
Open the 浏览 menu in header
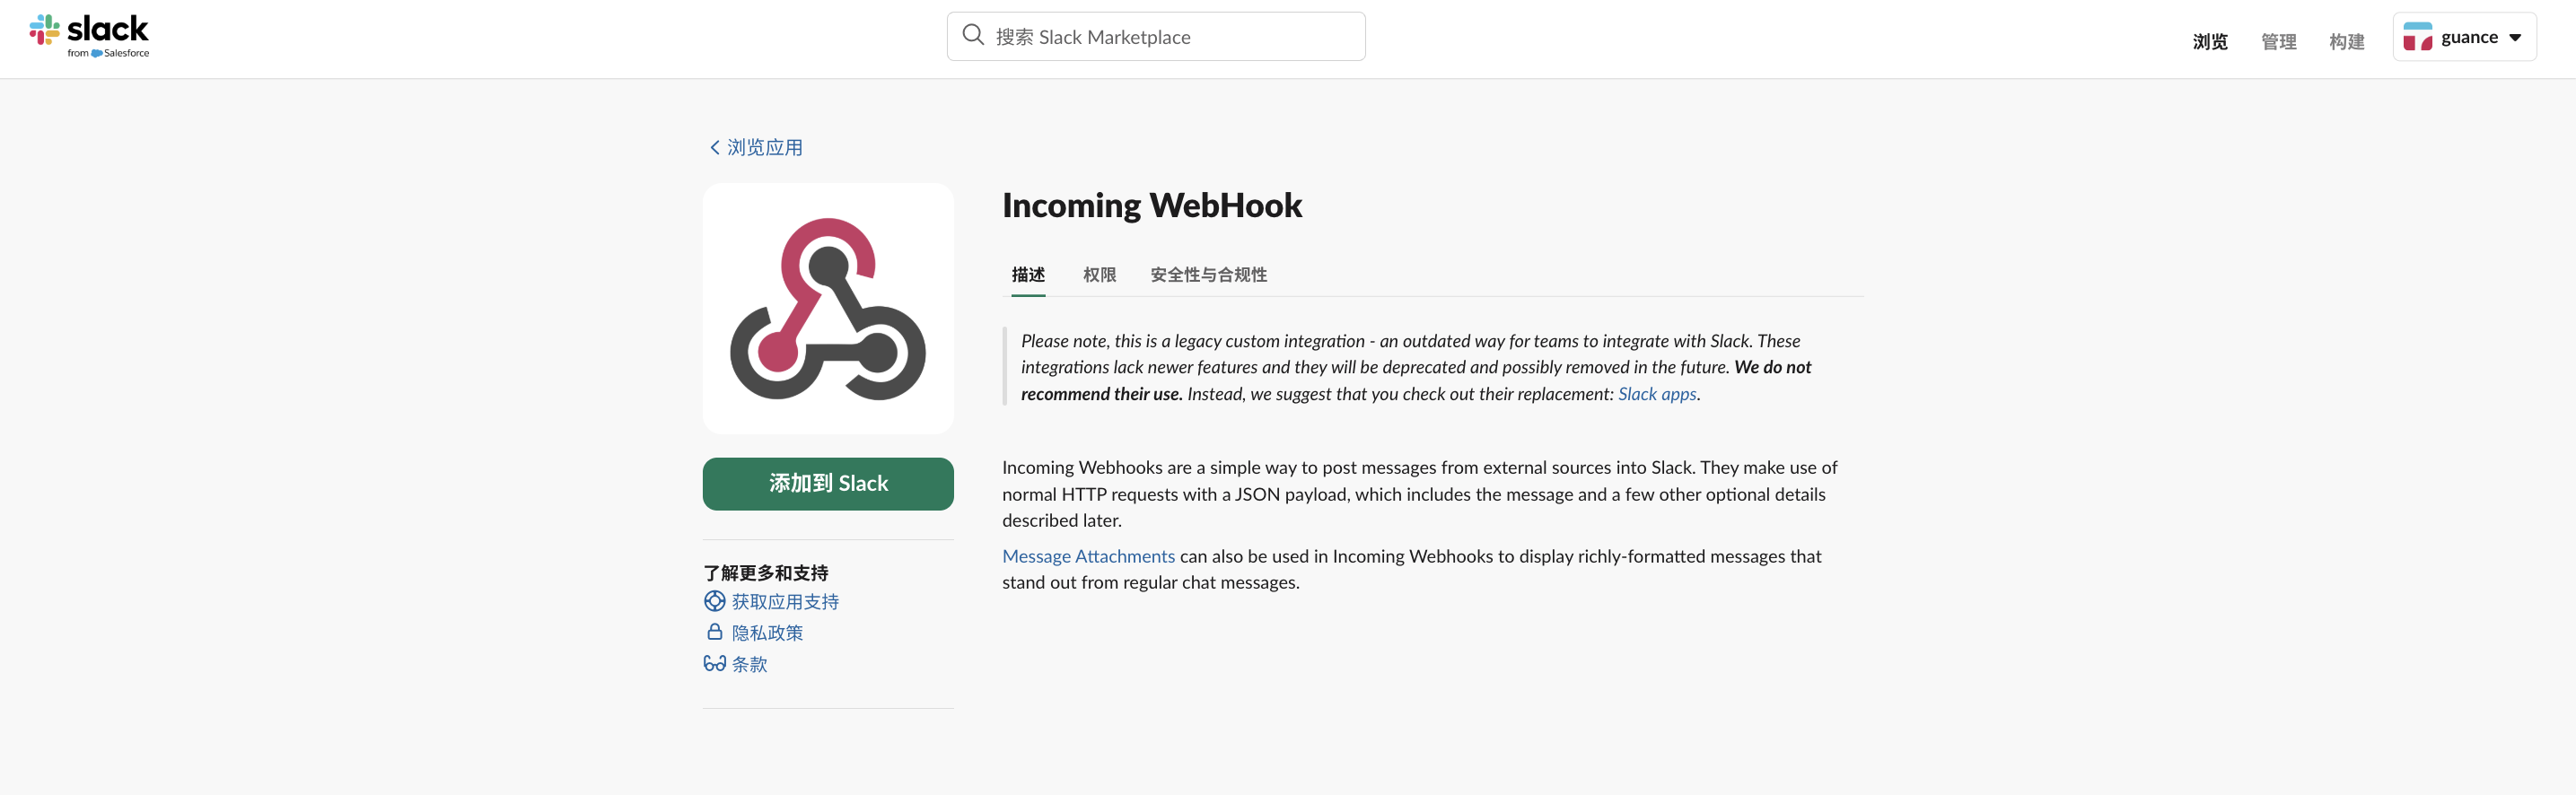click(x=2210, y=41)
